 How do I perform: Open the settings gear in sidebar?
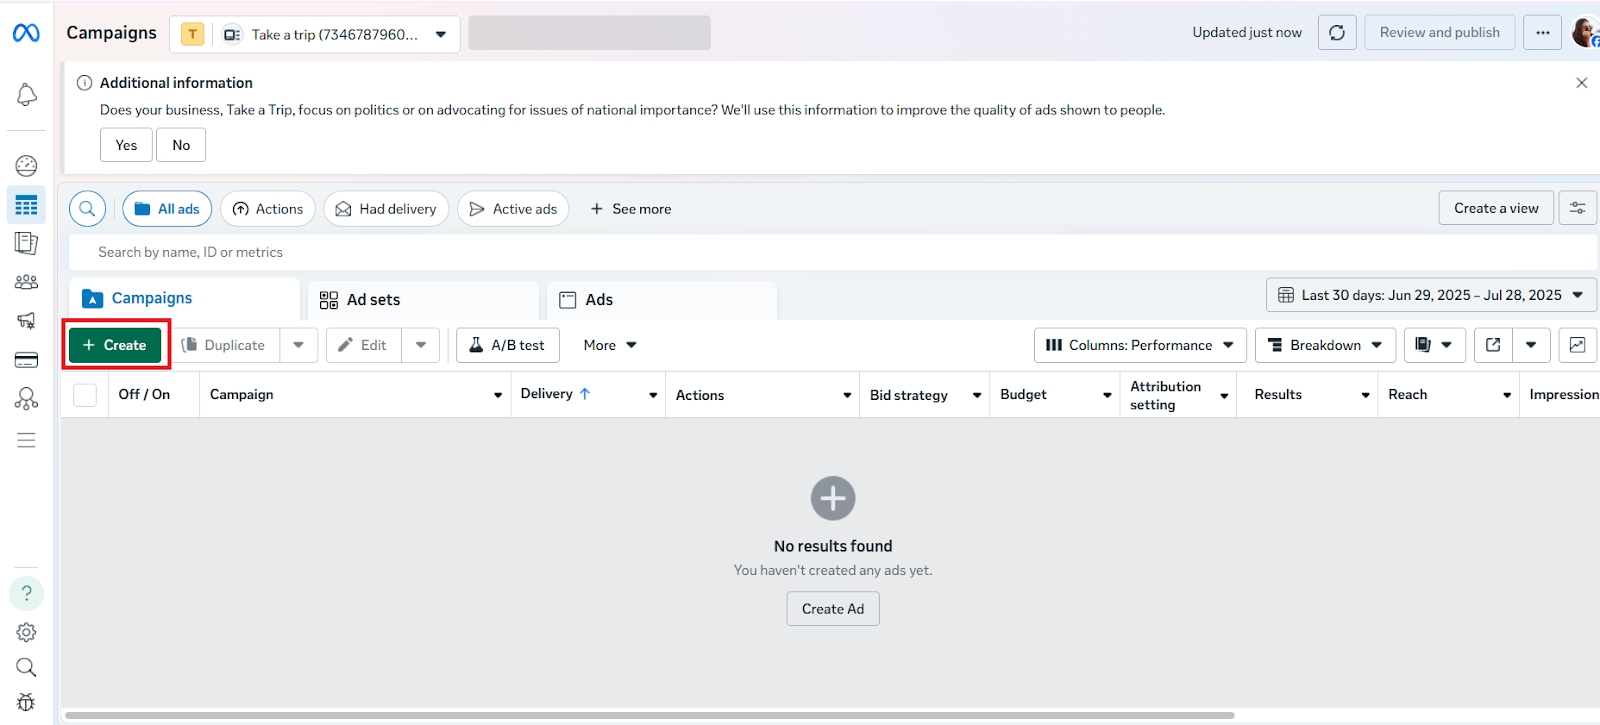[x=27, y=632]
